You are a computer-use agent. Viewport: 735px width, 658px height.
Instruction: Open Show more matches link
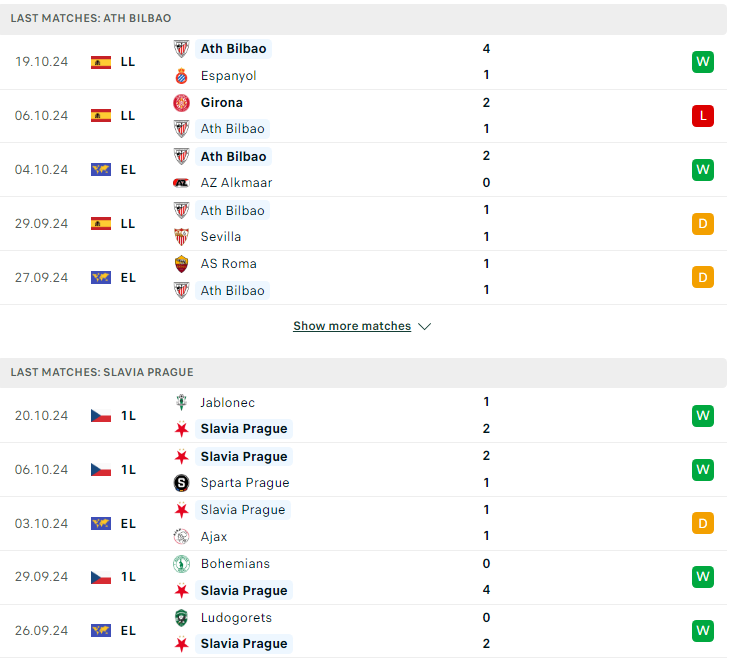(352, 326)
